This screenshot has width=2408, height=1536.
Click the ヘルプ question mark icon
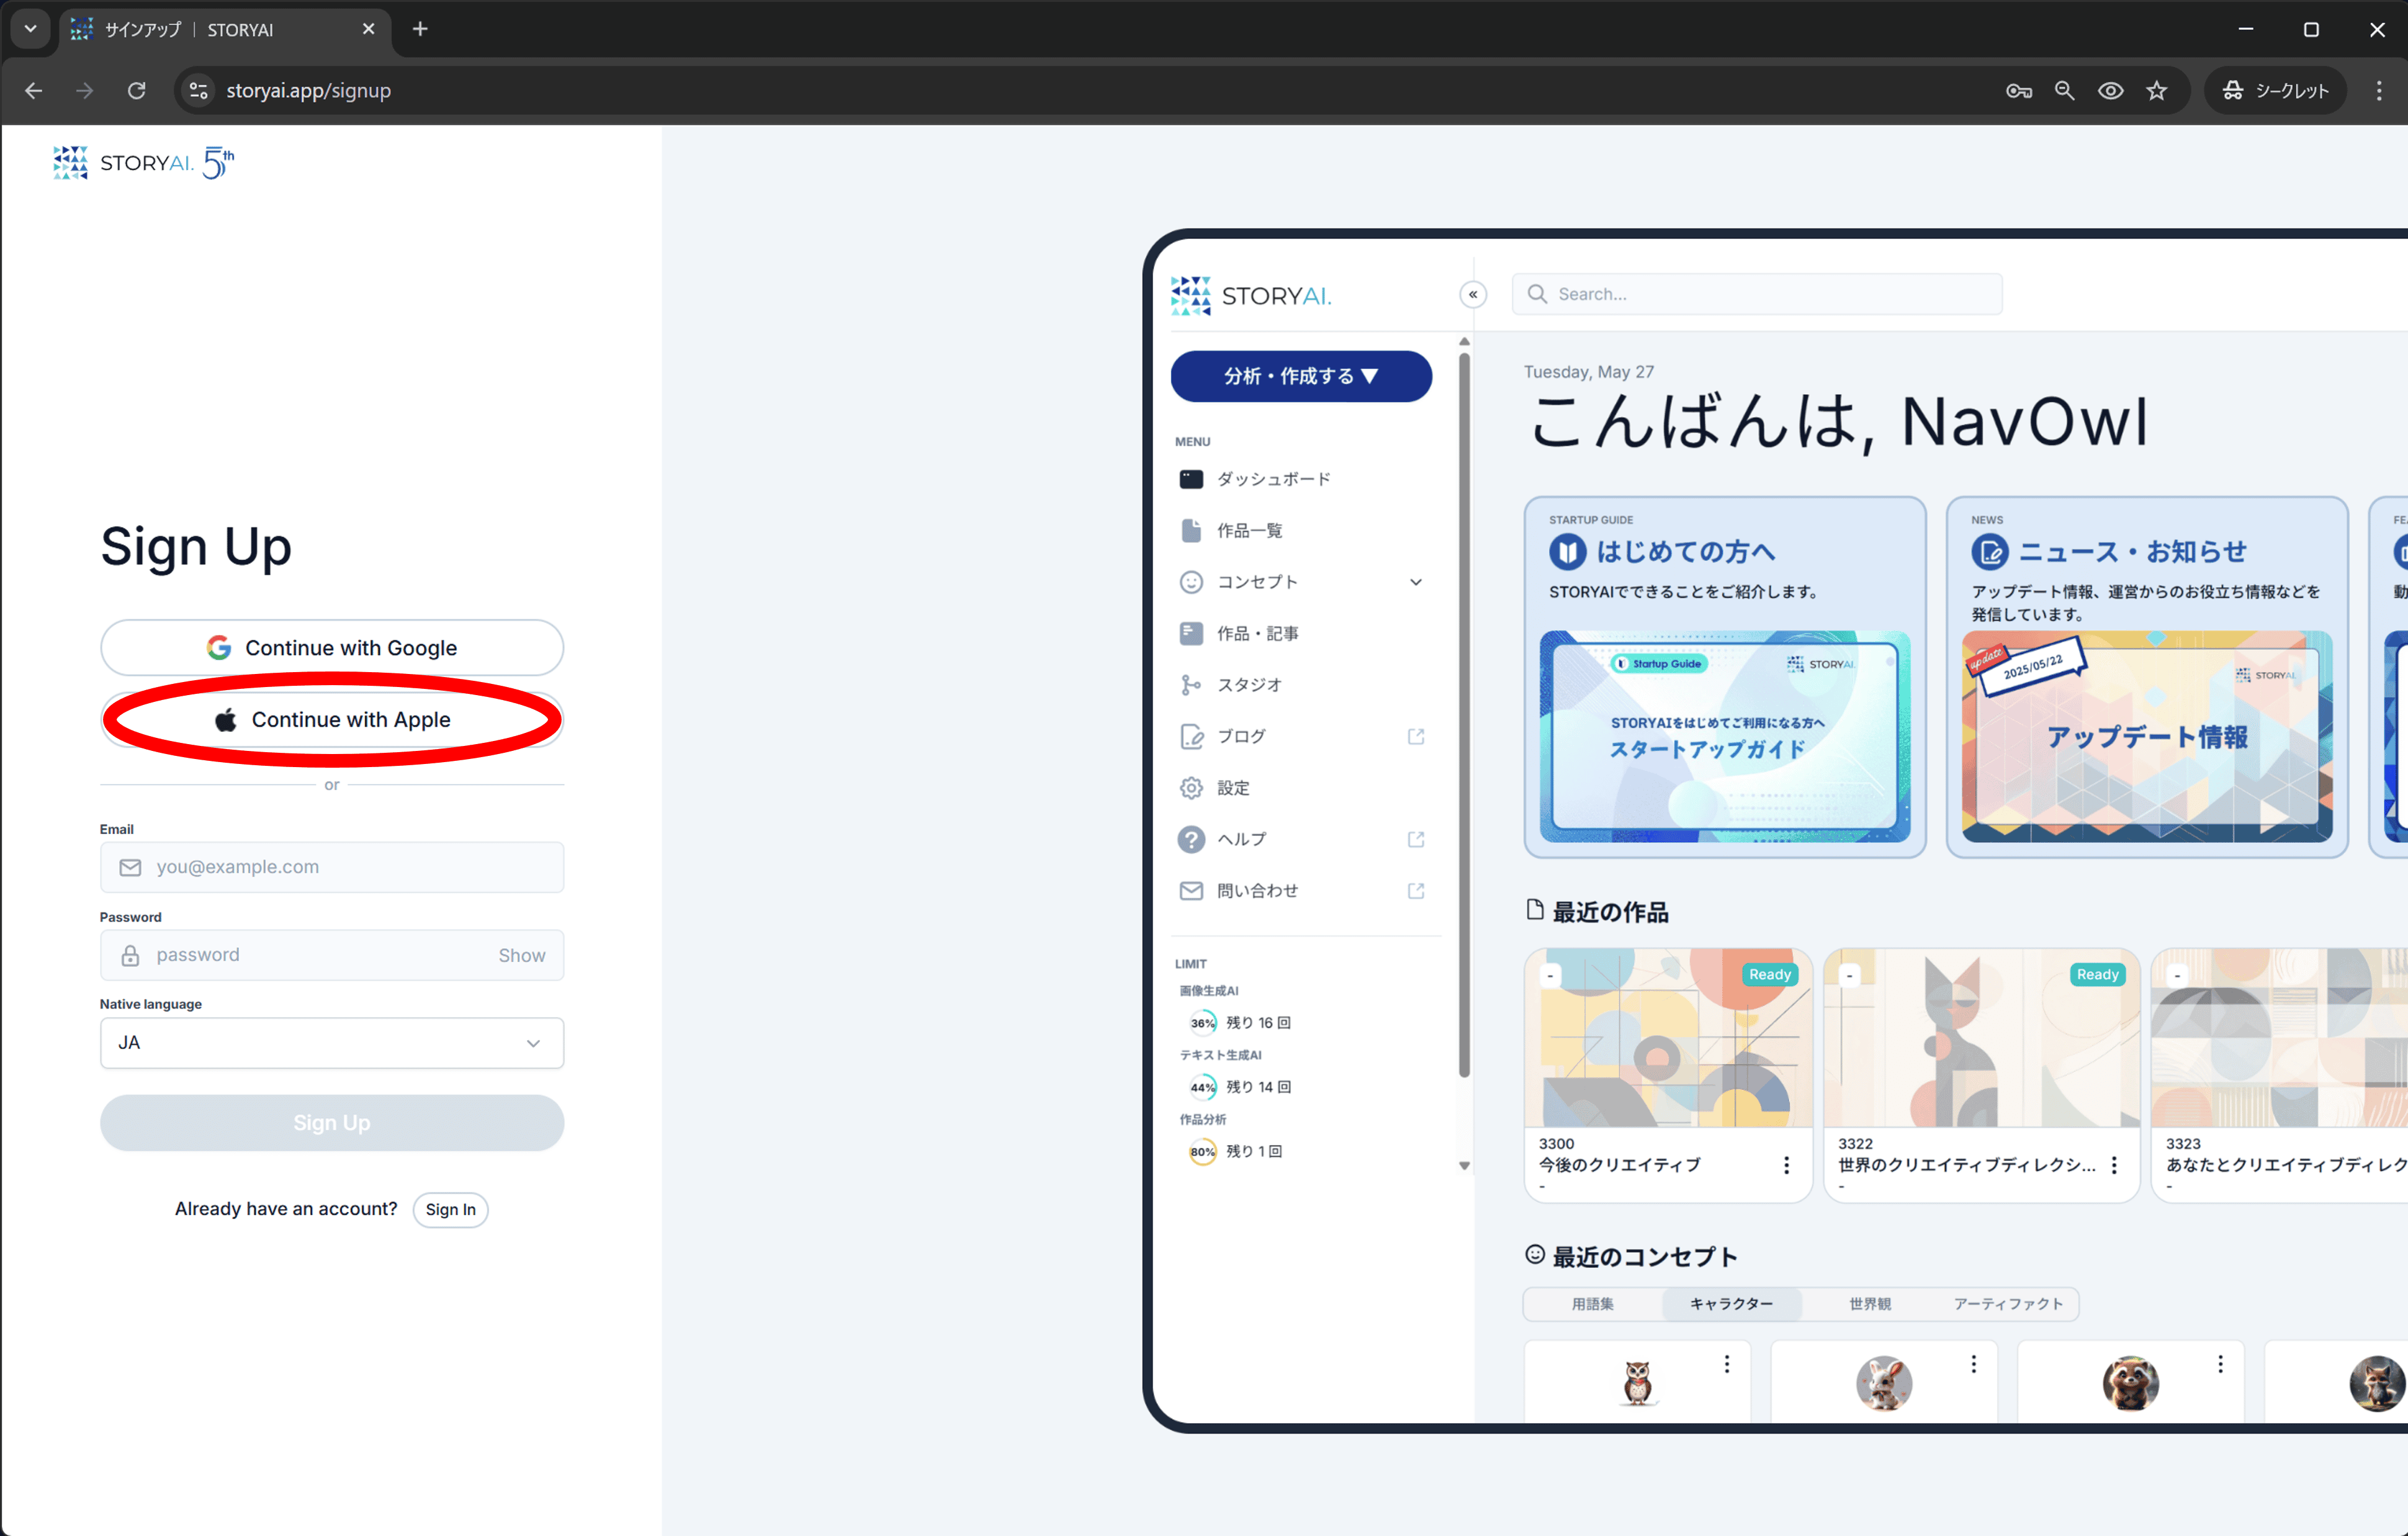point(1191,839)
